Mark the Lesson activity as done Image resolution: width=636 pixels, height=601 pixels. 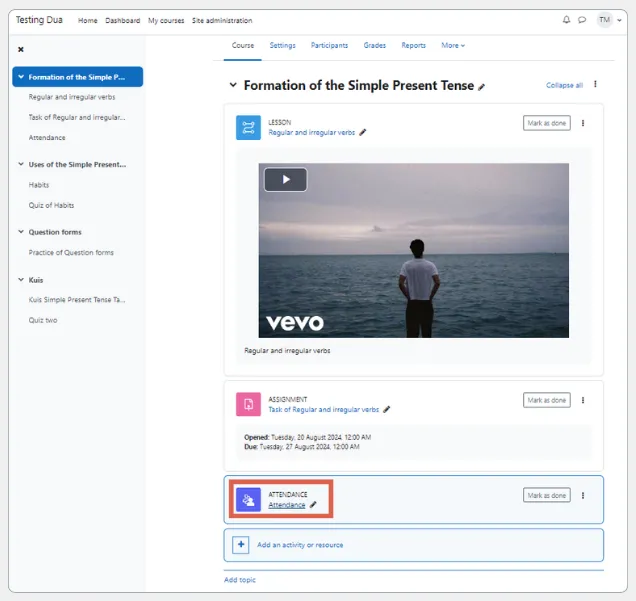click(546, 123)
